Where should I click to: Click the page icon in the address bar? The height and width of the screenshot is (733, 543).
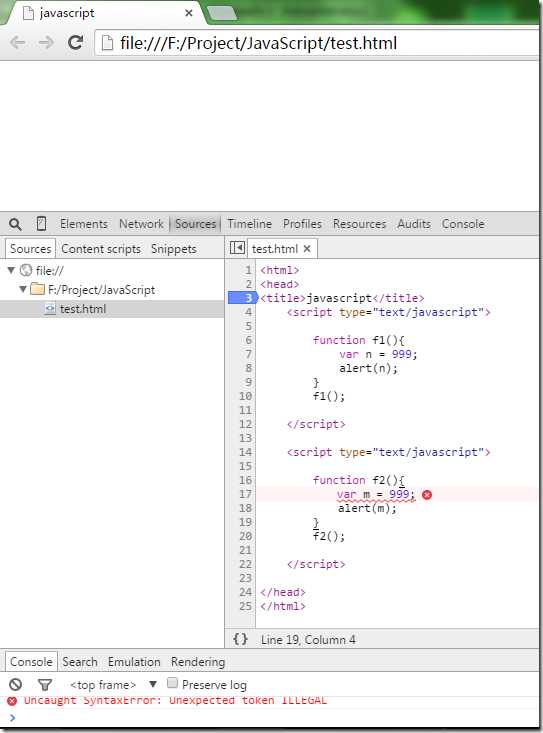(107, 43)
